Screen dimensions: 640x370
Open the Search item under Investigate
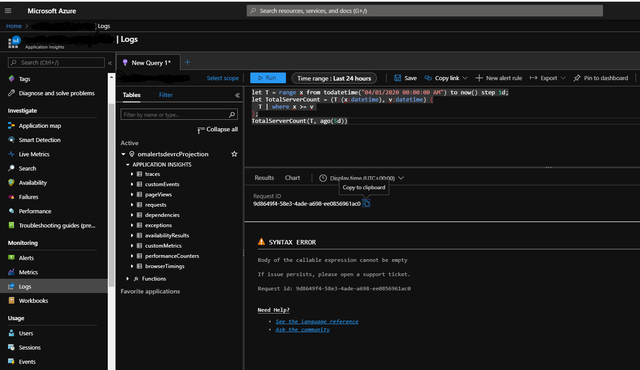pos(27,168)
